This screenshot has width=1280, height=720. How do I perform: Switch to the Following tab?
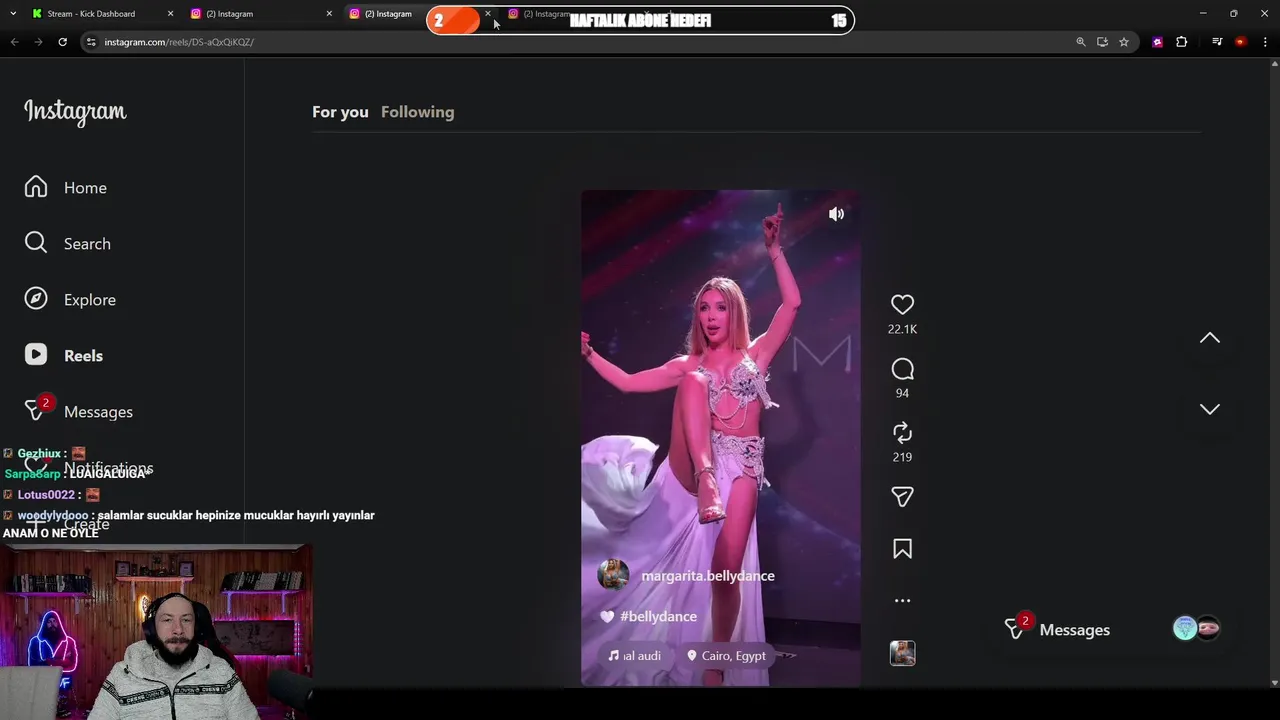(x=417, y=112)
